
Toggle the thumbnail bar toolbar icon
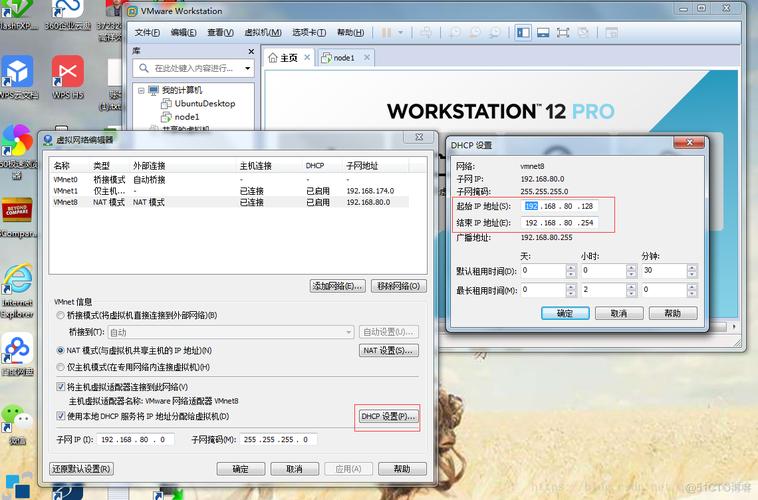pyautogui.click(x=543, y=32)
